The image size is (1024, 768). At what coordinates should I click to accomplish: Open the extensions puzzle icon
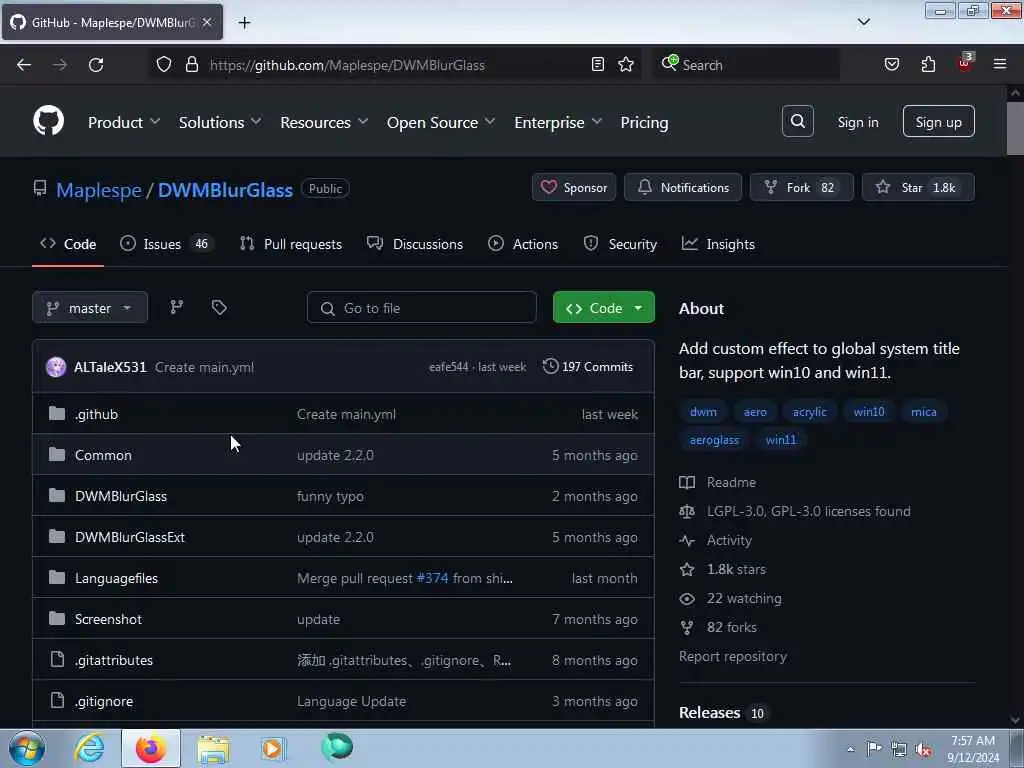pos(928,64)
